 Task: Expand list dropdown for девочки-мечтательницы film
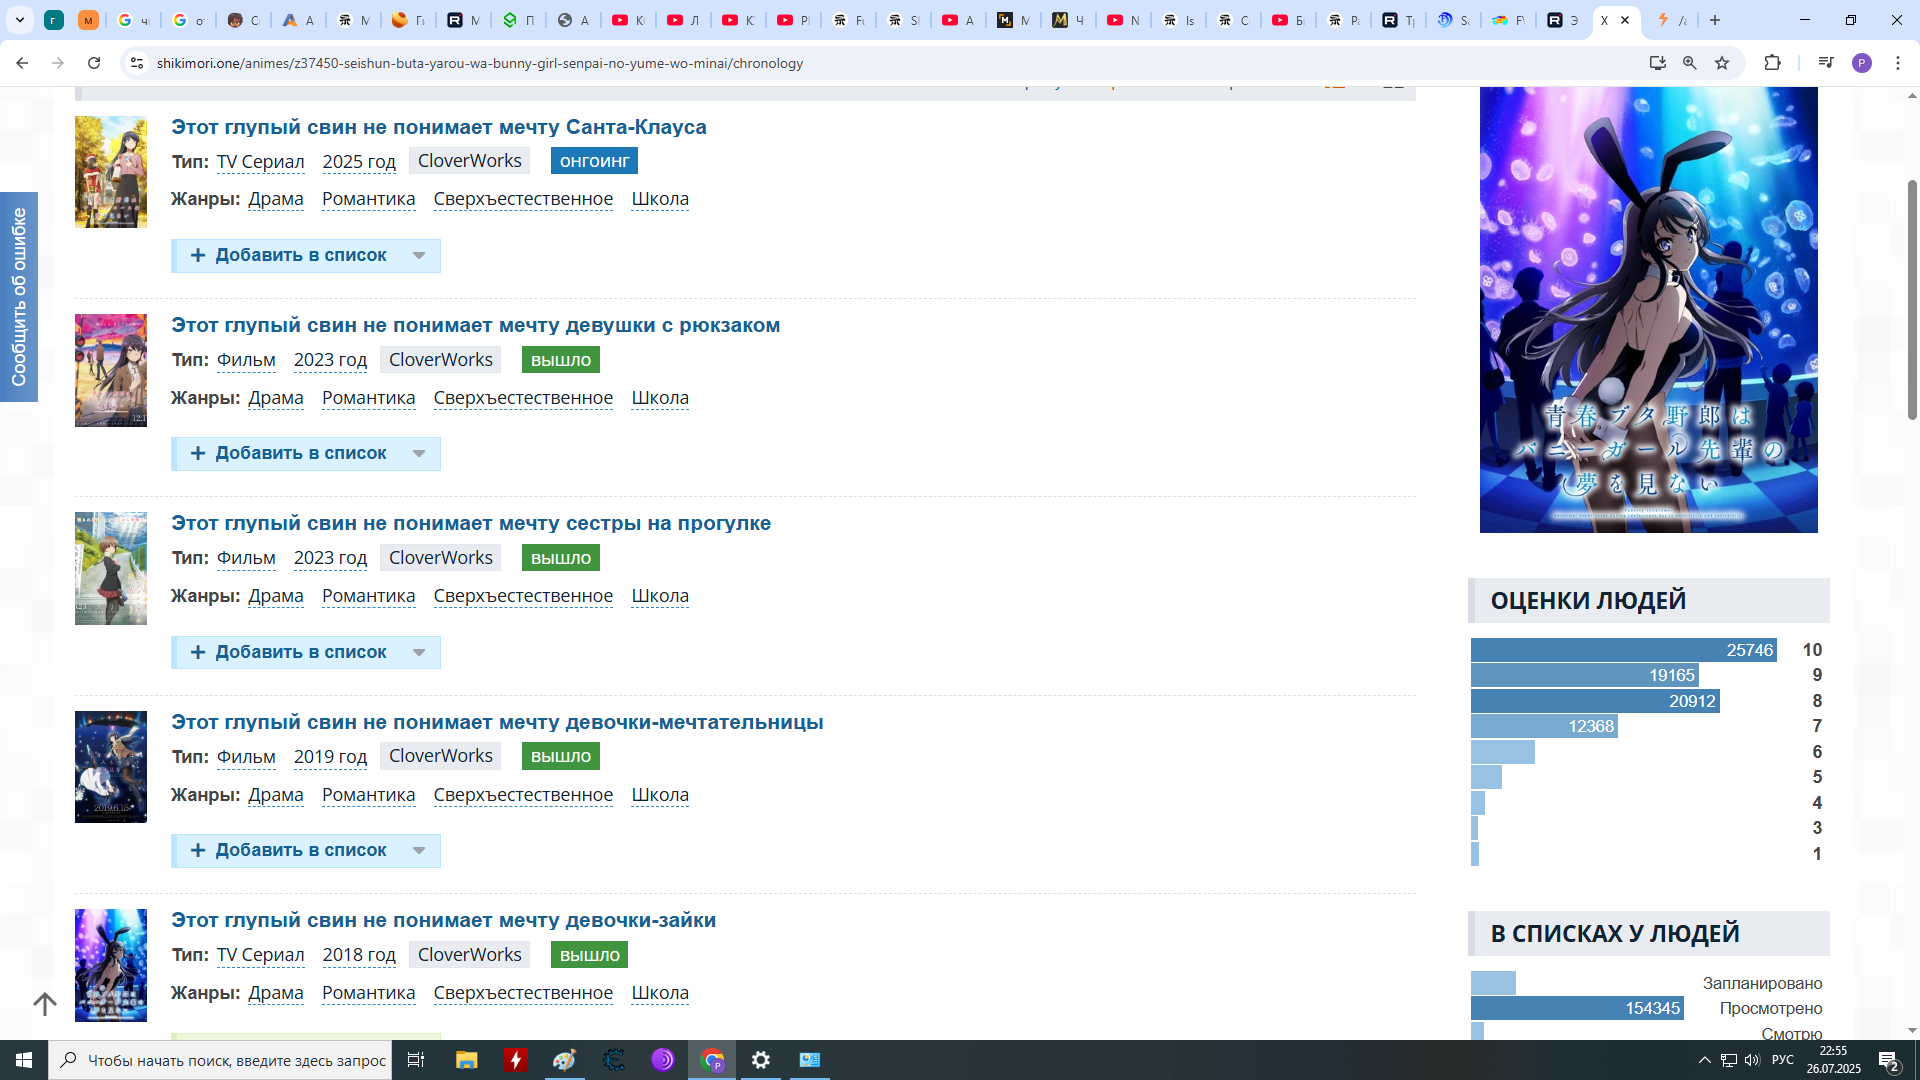[x=419, y=851]
